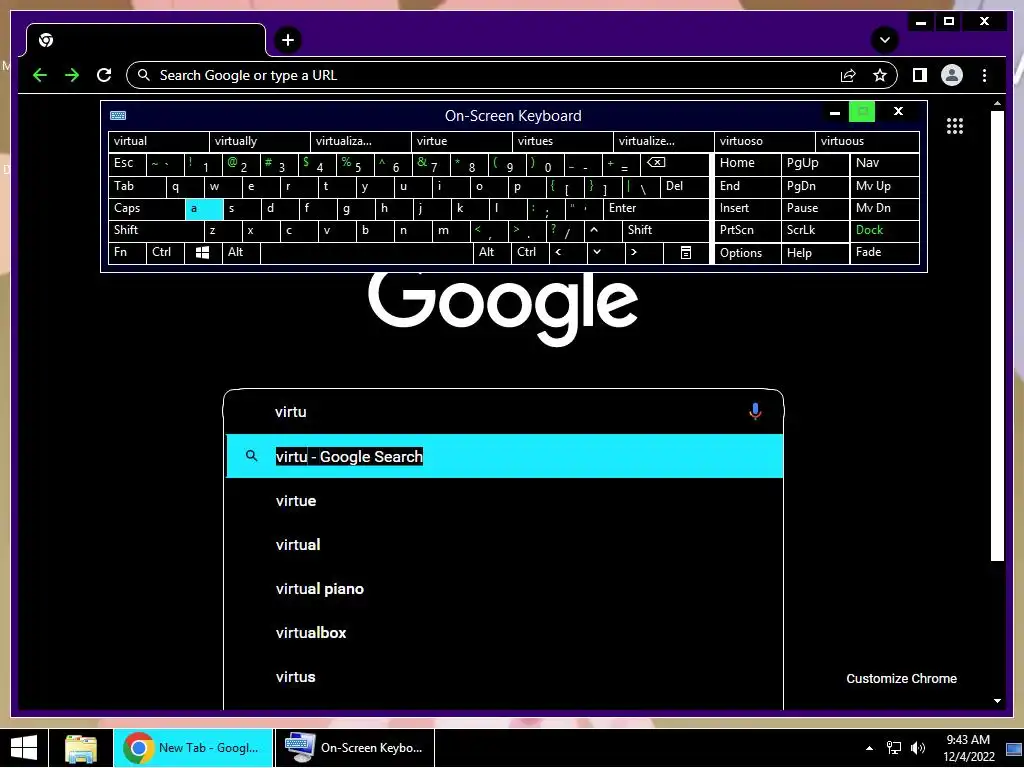Choose the 'virtually' text prediction

point(259,142)
